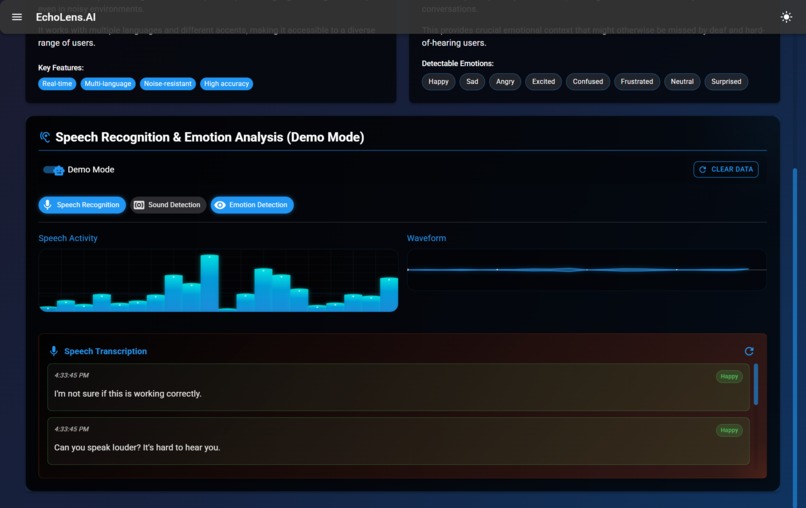
Task: Click the Speech Activity label
Action: [68, 238]
